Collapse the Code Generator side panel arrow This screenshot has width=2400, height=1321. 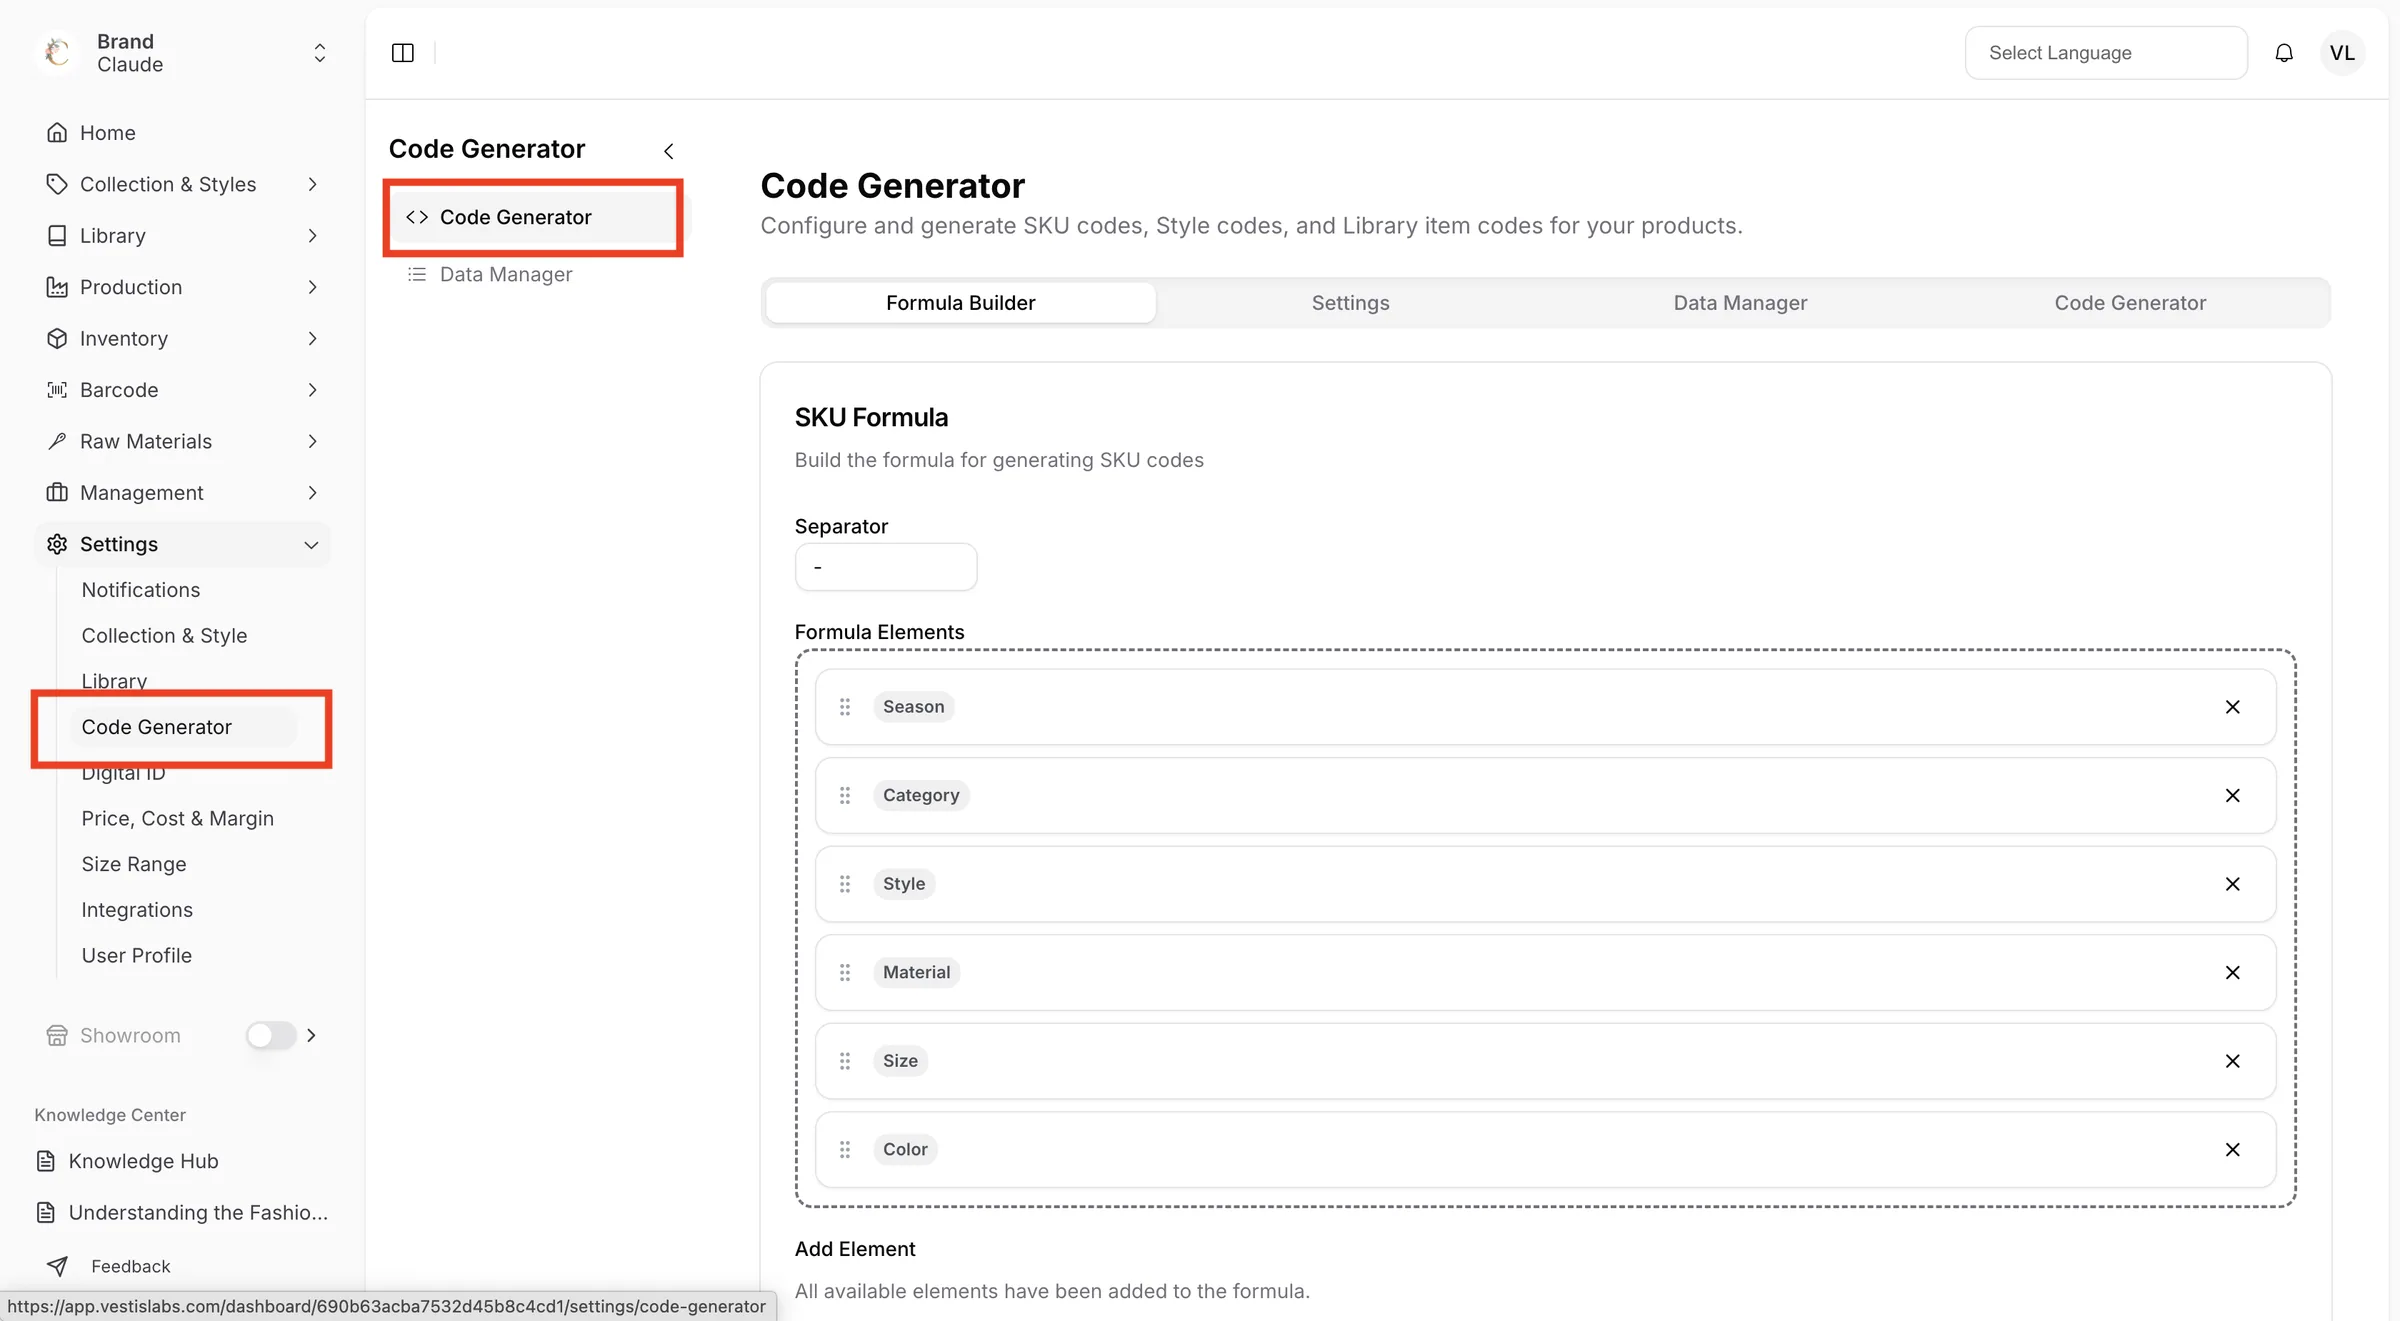668,151
